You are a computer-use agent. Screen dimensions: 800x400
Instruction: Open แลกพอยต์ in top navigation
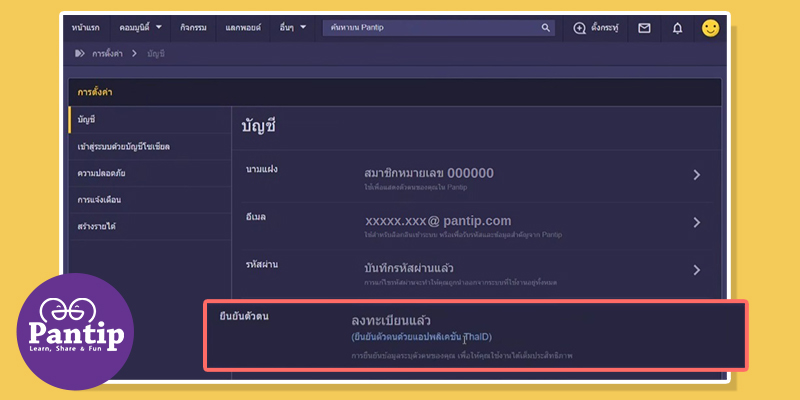(243, 28)
